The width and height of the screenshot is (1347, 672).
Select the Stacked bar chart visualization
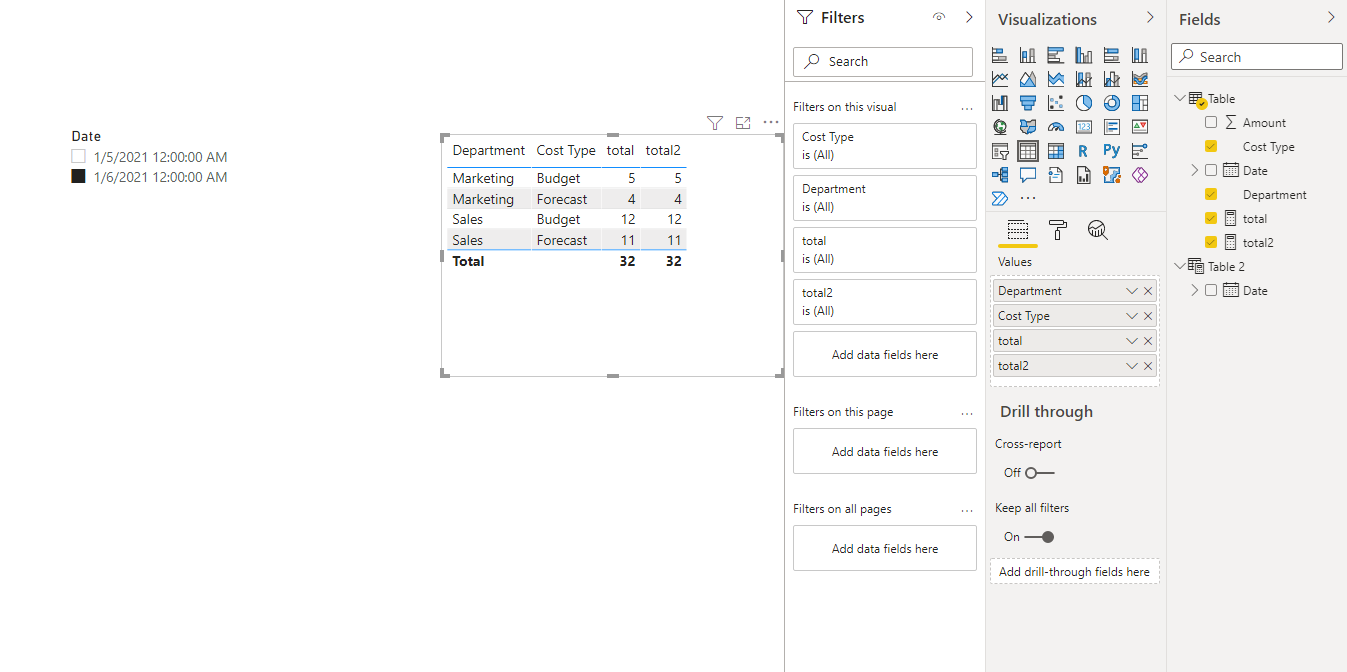[x=1000, y=55]
